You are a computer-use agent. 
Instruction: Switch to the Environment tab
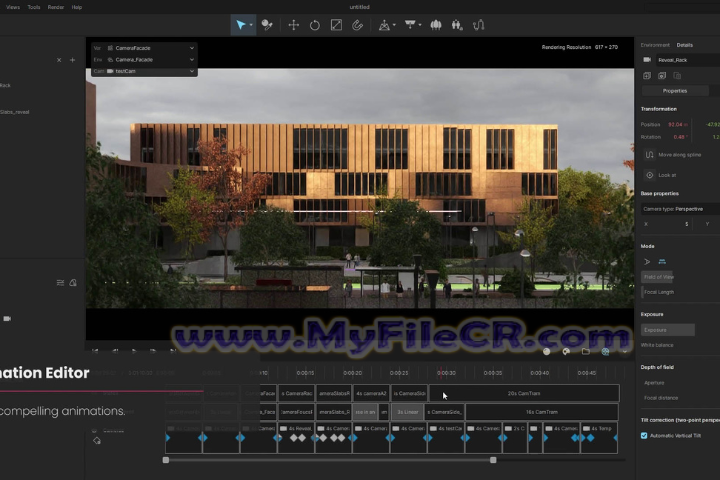point(655,45)
